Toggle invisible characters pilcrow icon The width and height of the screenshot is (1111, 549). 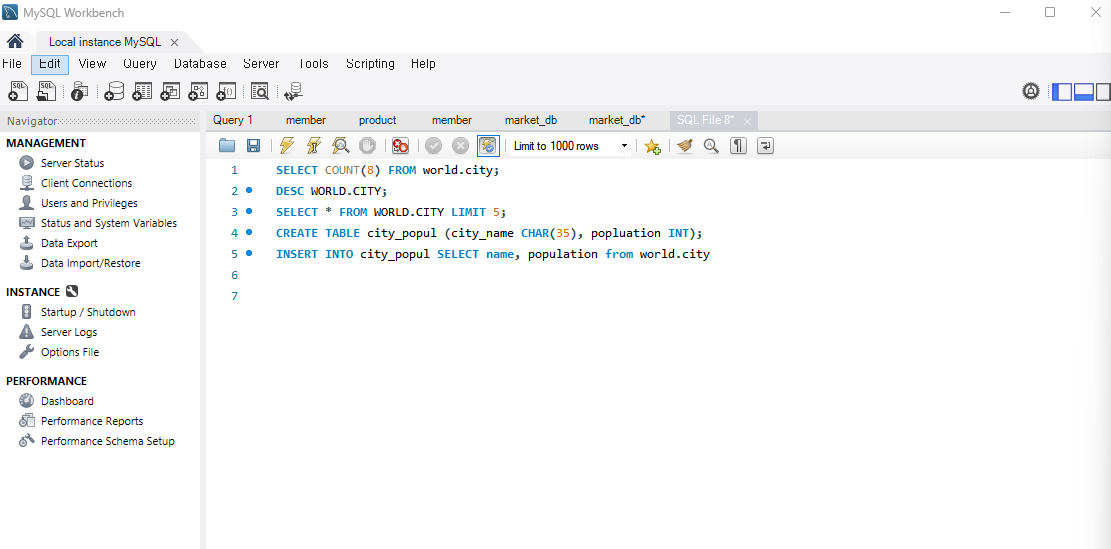coord(738,146)
